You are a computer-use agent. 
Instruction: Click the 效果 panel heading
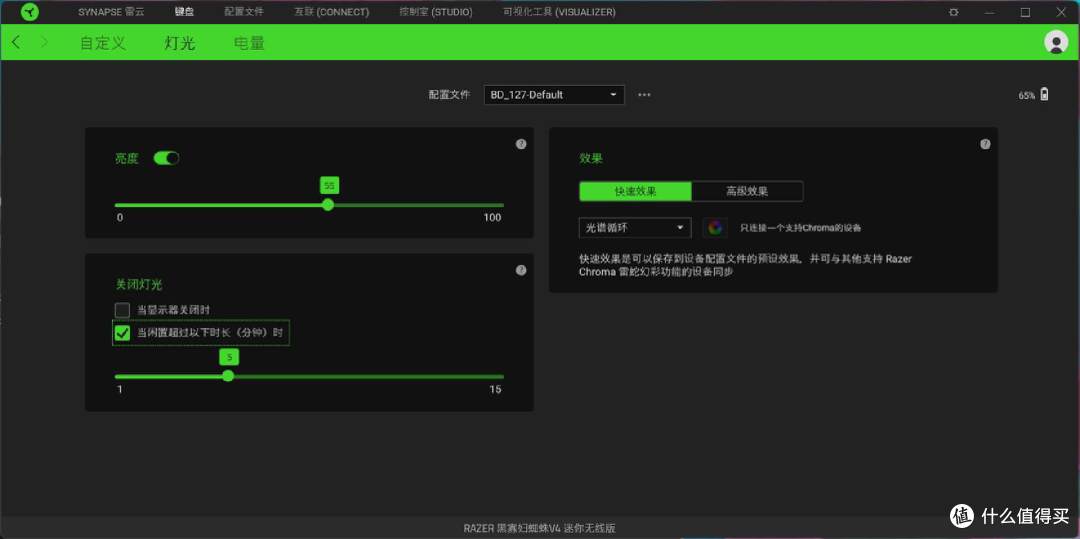tap(591, 158)
